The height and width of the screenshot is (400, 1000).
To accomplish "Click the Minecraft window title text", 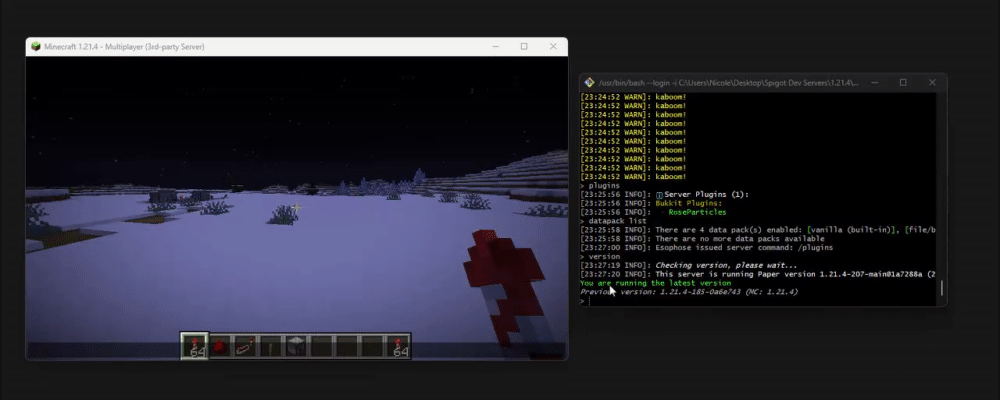I will (x=124, y=47).
